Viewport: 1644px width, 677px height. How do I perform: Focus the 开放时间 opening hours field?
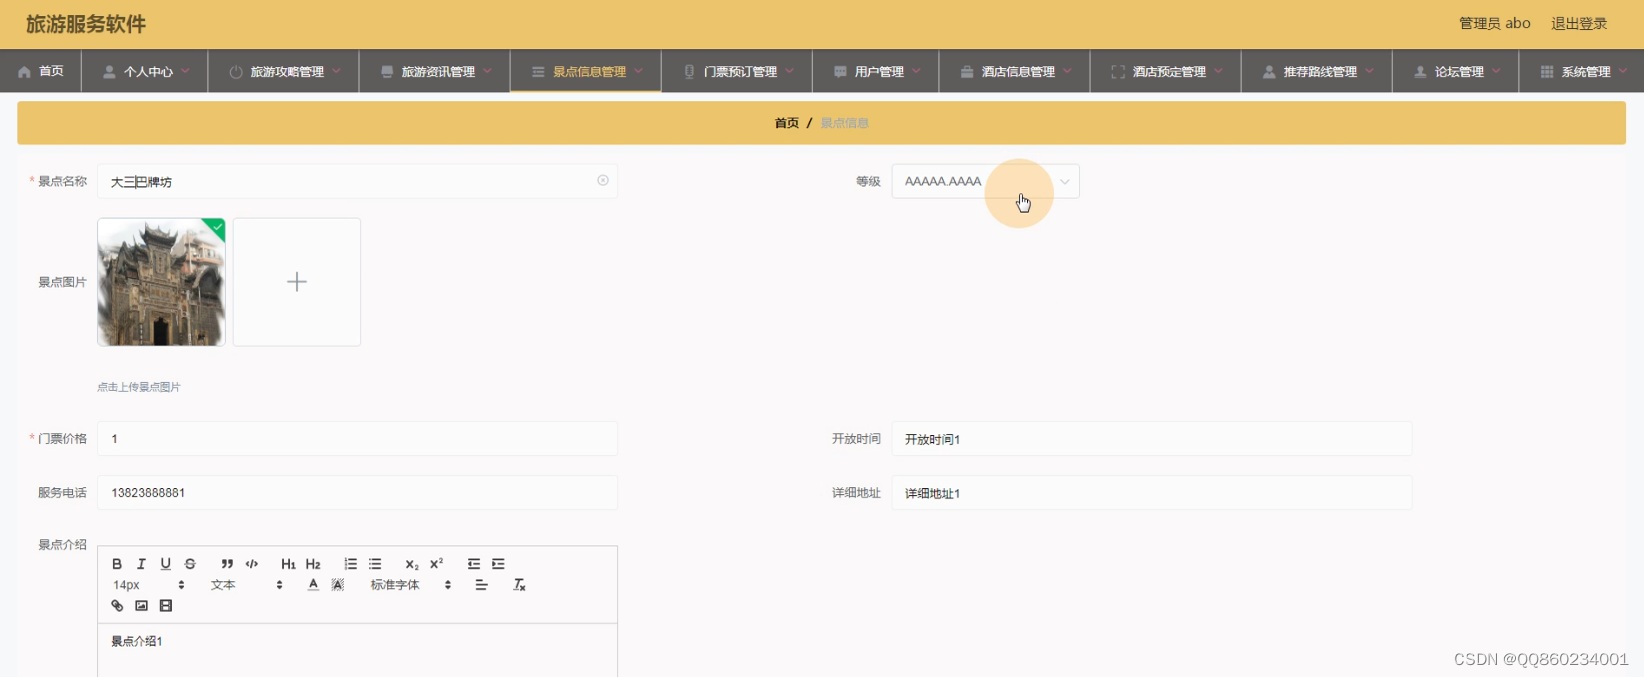point(1152,439)
